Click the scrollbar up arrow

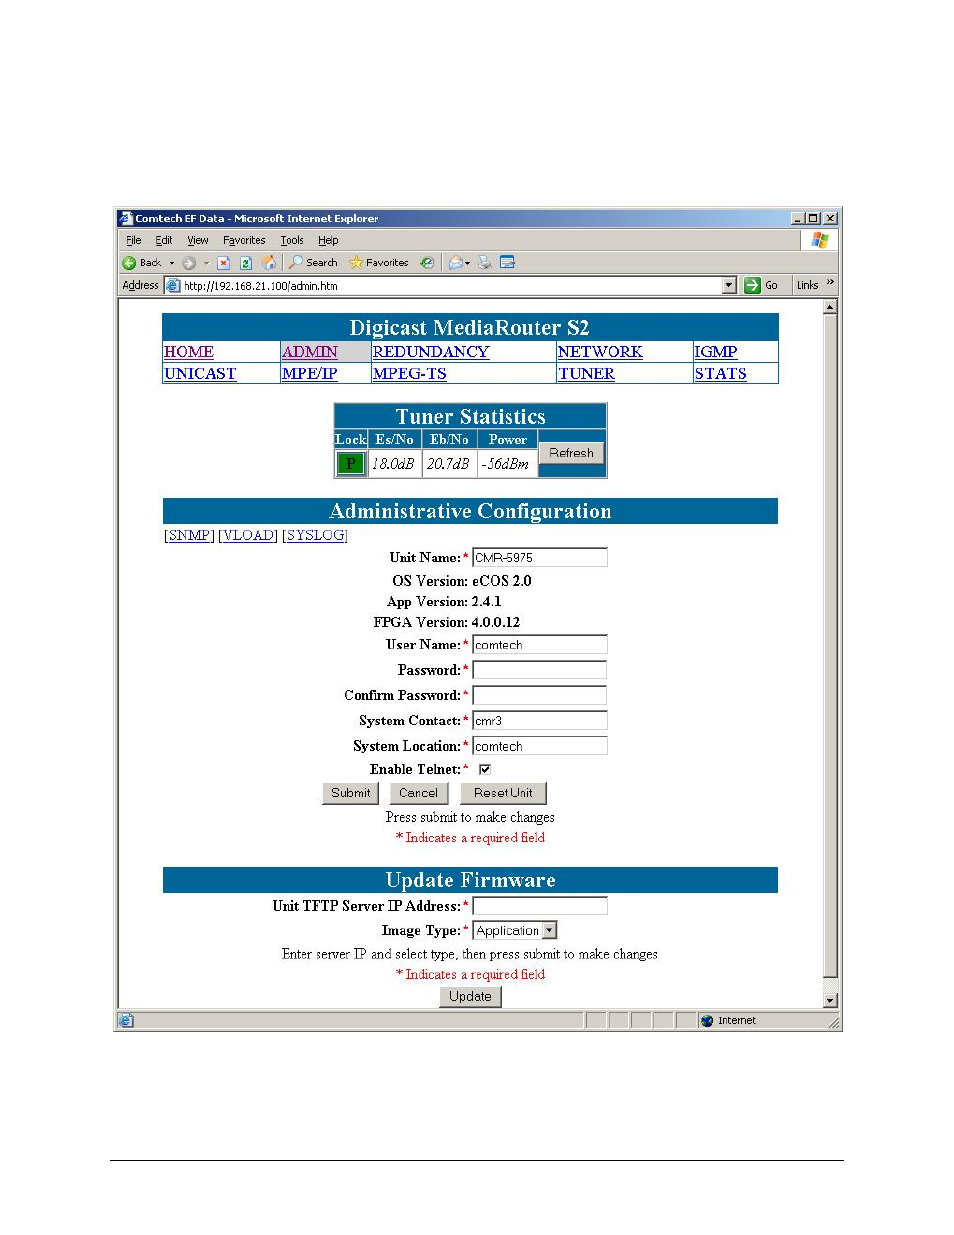[830, 307]
